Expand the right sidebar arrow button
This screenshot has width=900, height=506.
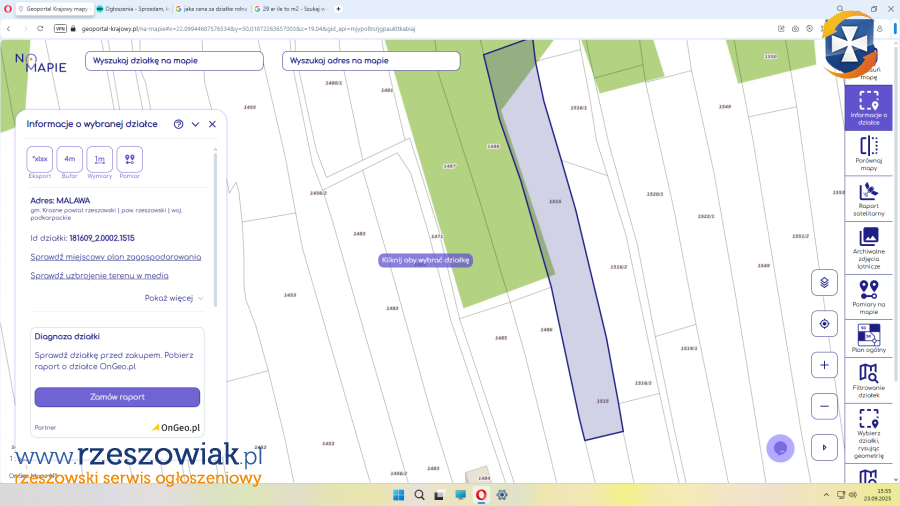click(824, 448)
